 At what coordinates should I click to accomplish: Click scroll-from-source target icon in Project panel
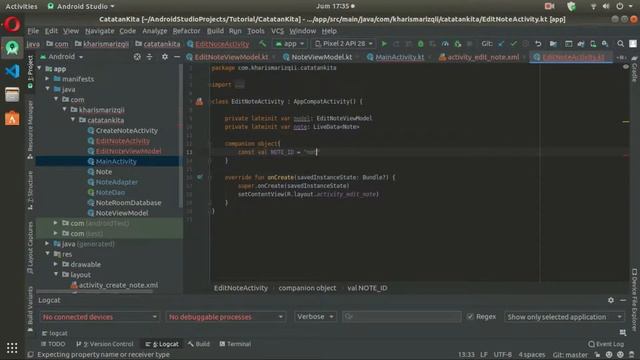(x=137, y=57)
